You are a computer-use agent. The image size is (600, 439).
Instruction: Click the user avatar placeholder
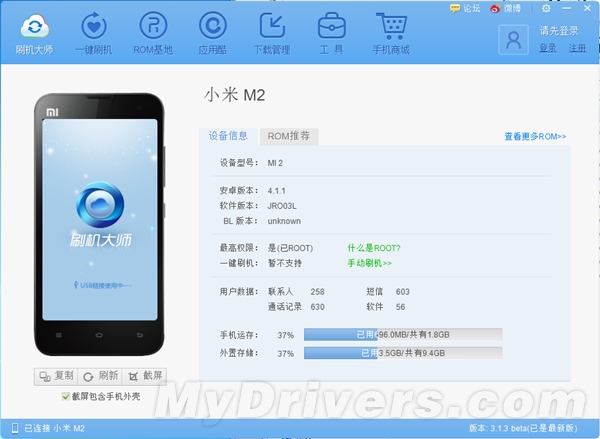tap(514, 40)
